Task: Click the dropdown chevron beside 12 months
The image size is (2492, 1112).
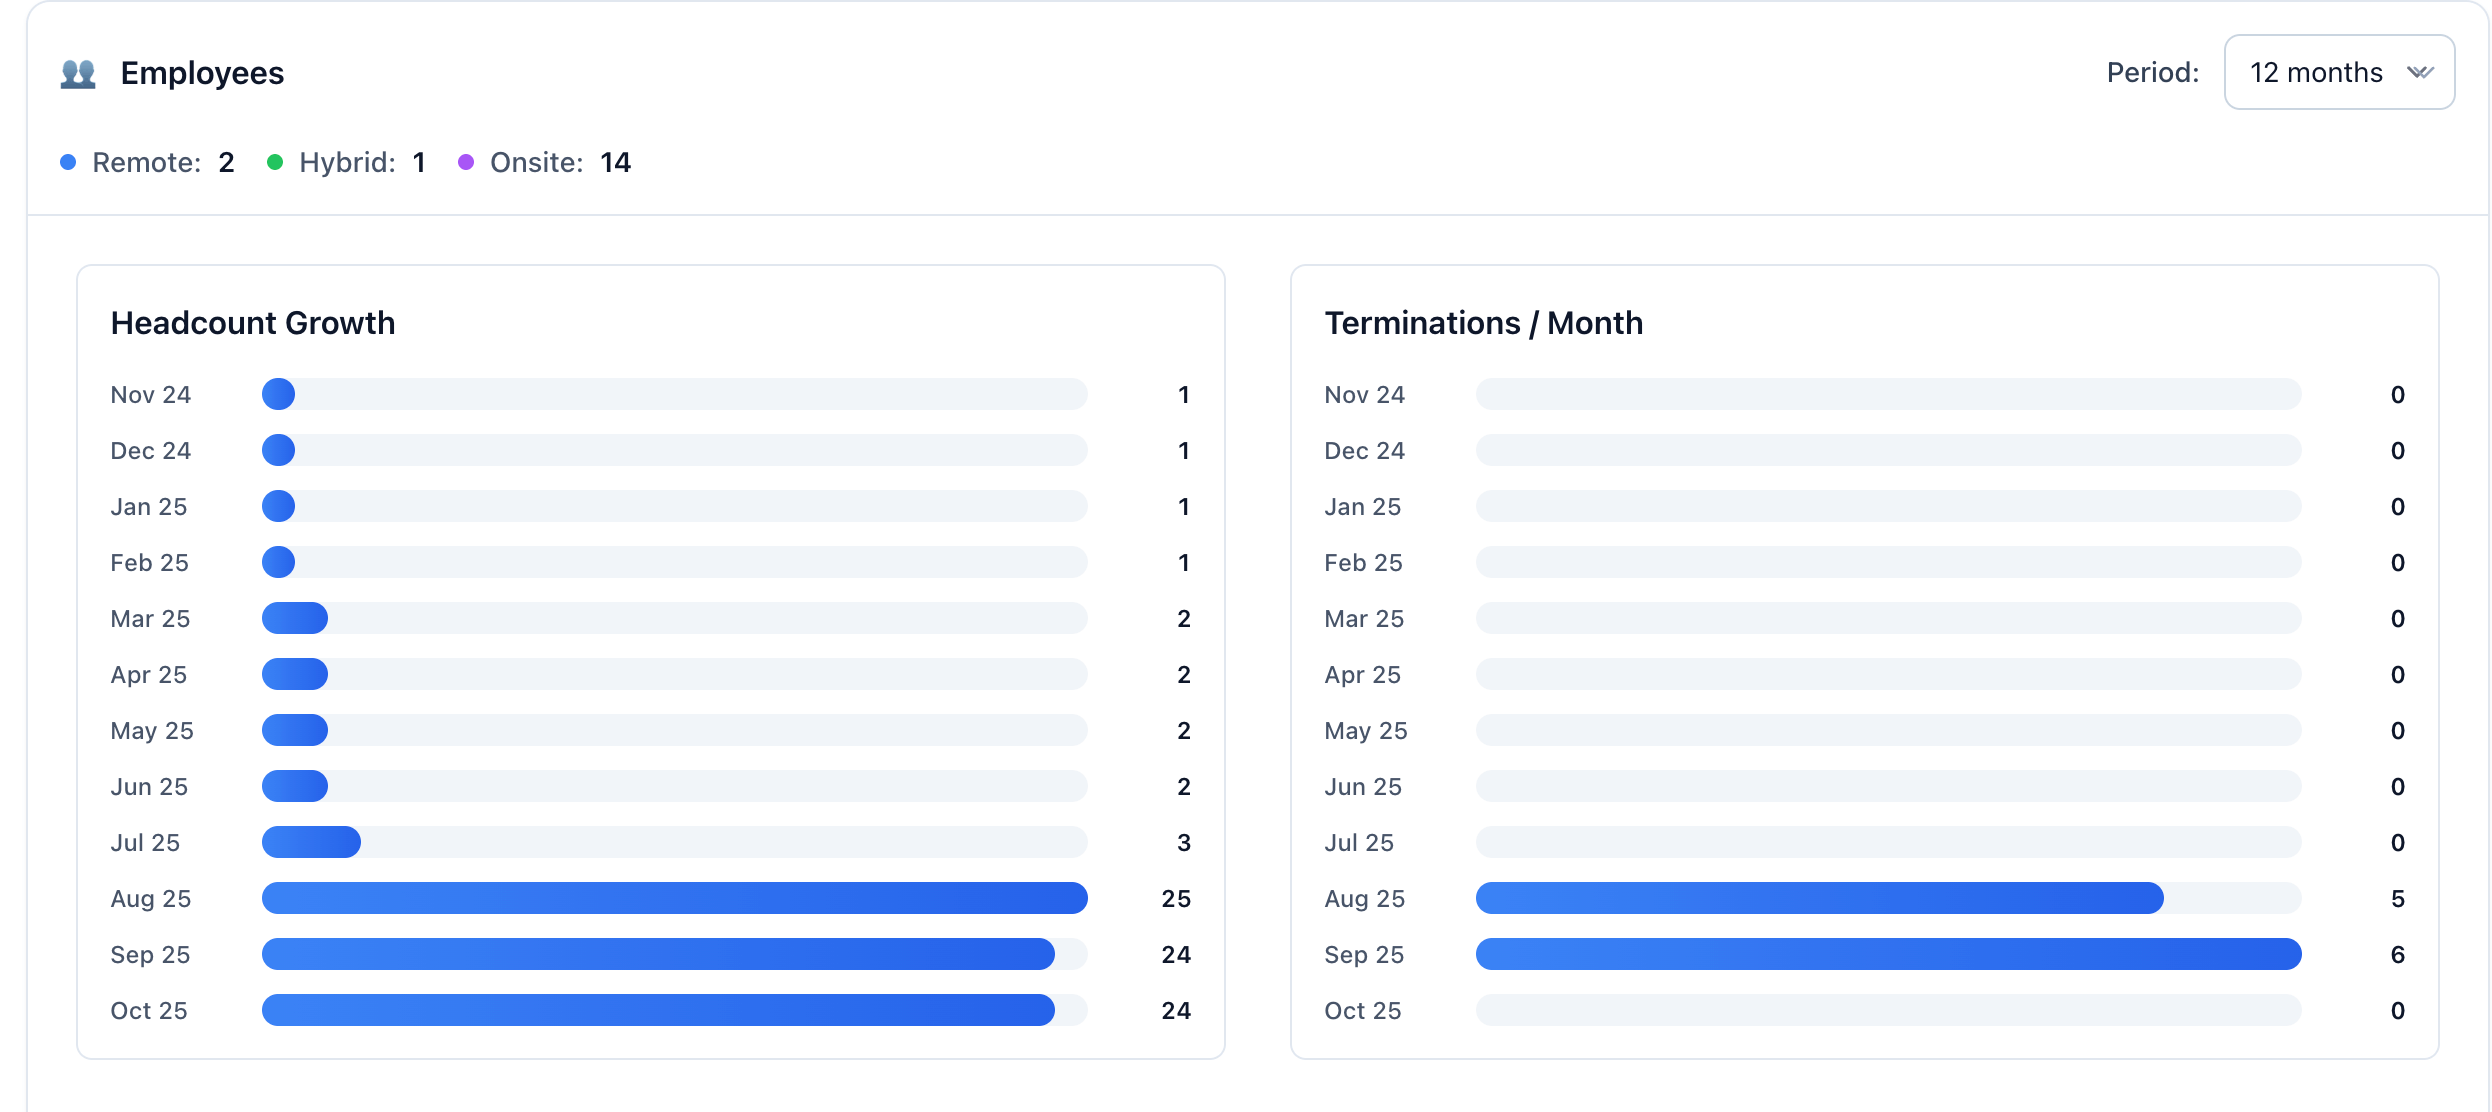Action: click(x=2420, y=72)
